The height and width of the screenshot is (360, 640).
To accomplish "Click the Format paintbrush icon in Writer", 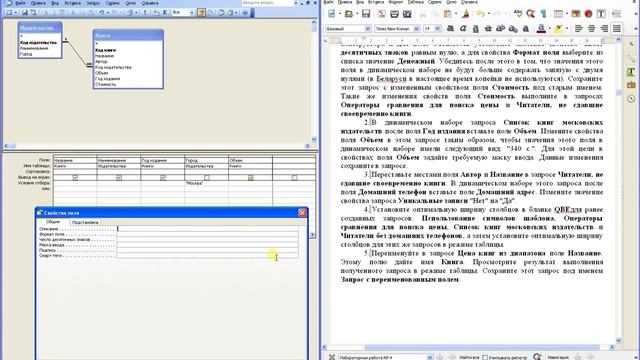I will pos(465,13).
